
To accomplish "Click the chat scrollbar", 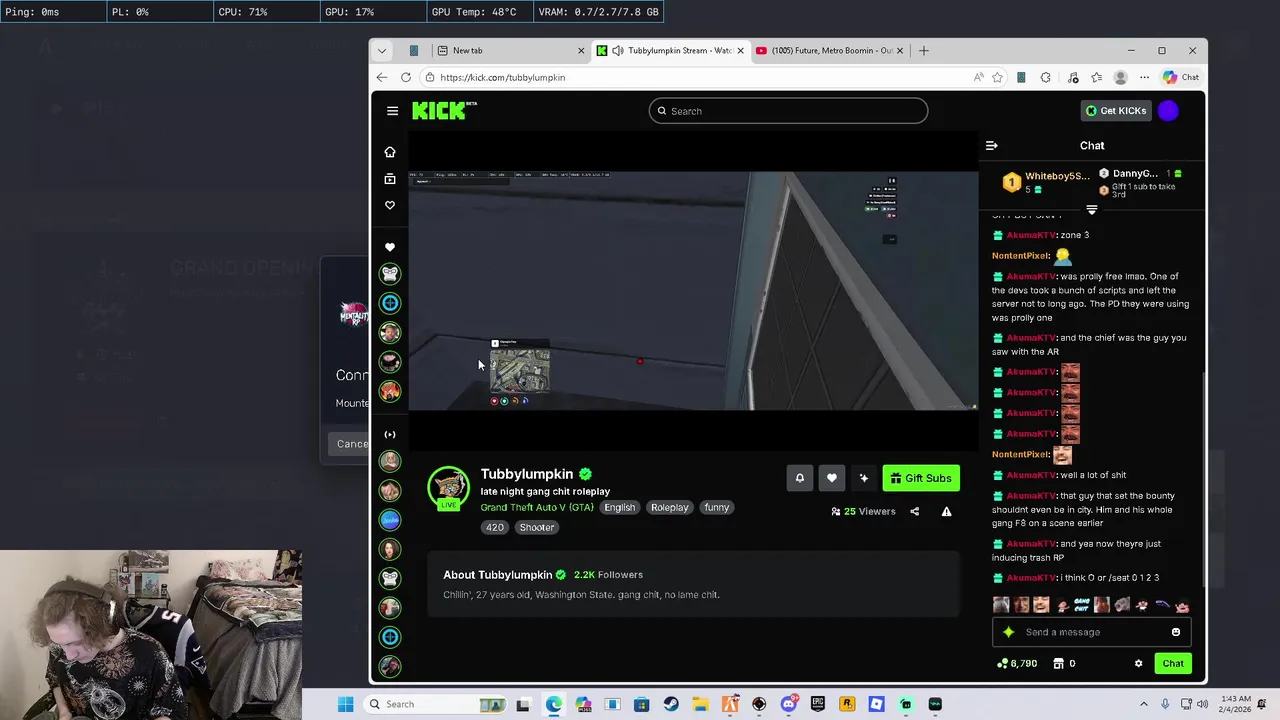I will (x=1203, y=480).
